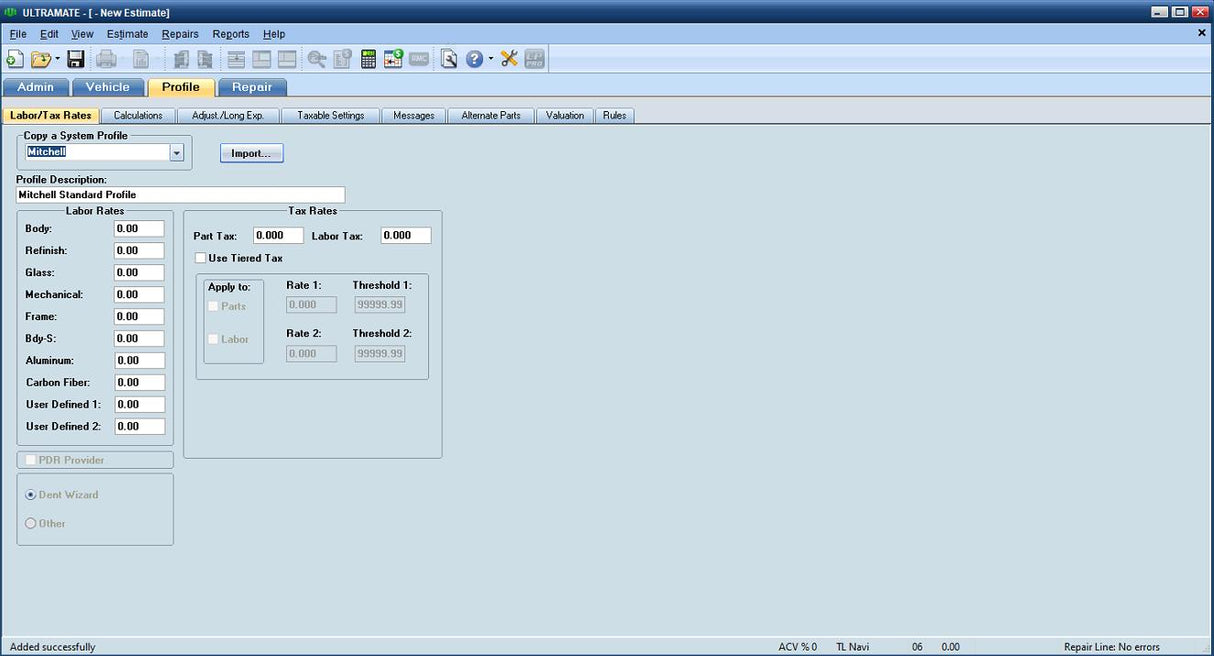The image size is (1214, 656).
Task: Choose the Other PDR provider option
Action: click(31, 523)
